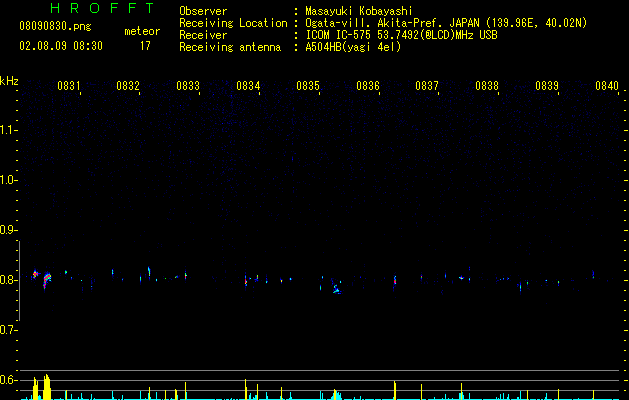Click the 1.0 frequency axis label

(x=8, y=180)
